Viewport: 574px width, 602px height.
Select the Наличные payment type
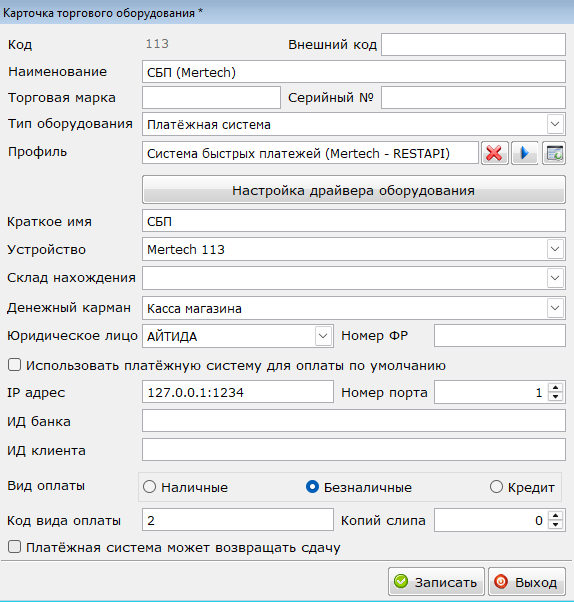tap(149, 487)
